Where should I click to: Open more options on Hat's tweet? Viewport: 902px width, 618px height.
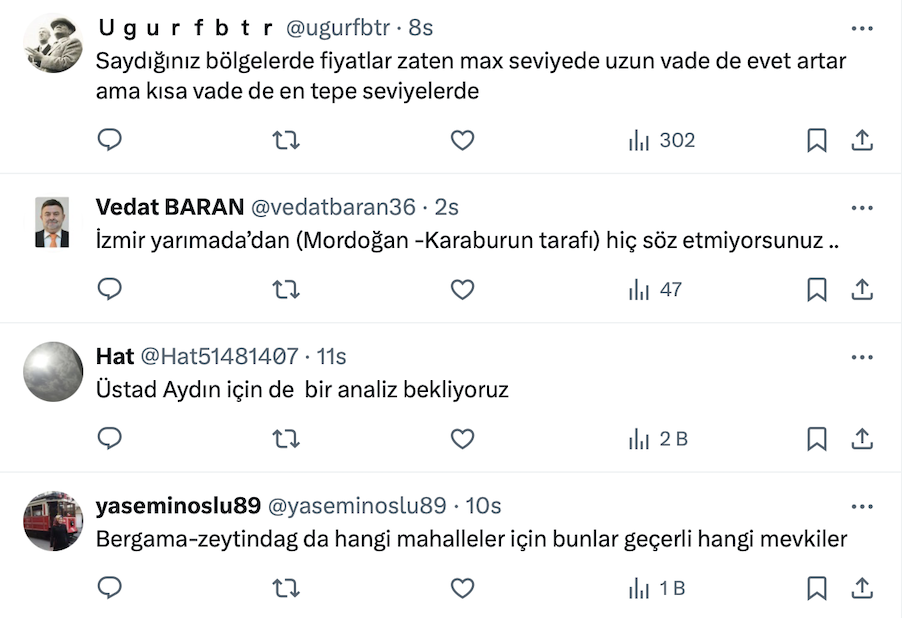pos(862,356)
